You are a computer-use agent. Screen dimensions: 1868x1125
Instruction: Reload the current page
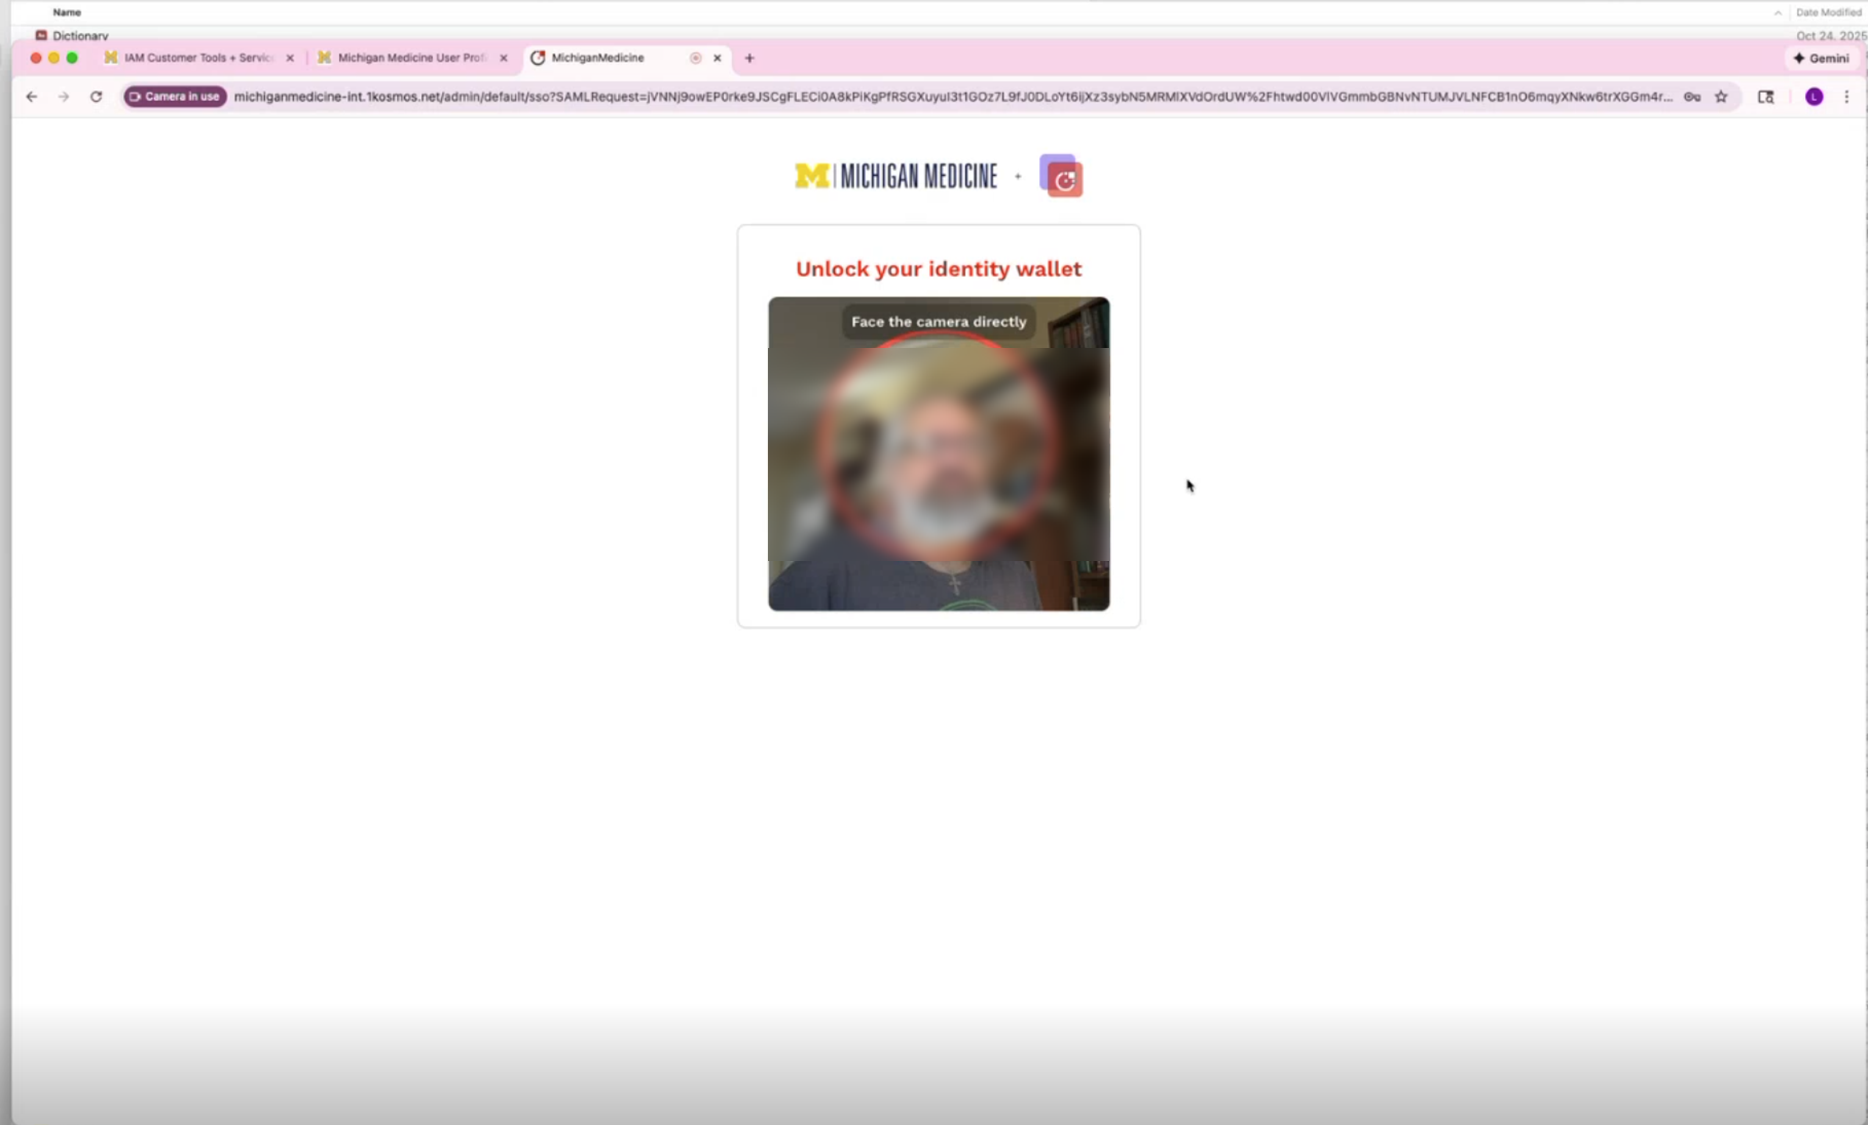[96, 97]
